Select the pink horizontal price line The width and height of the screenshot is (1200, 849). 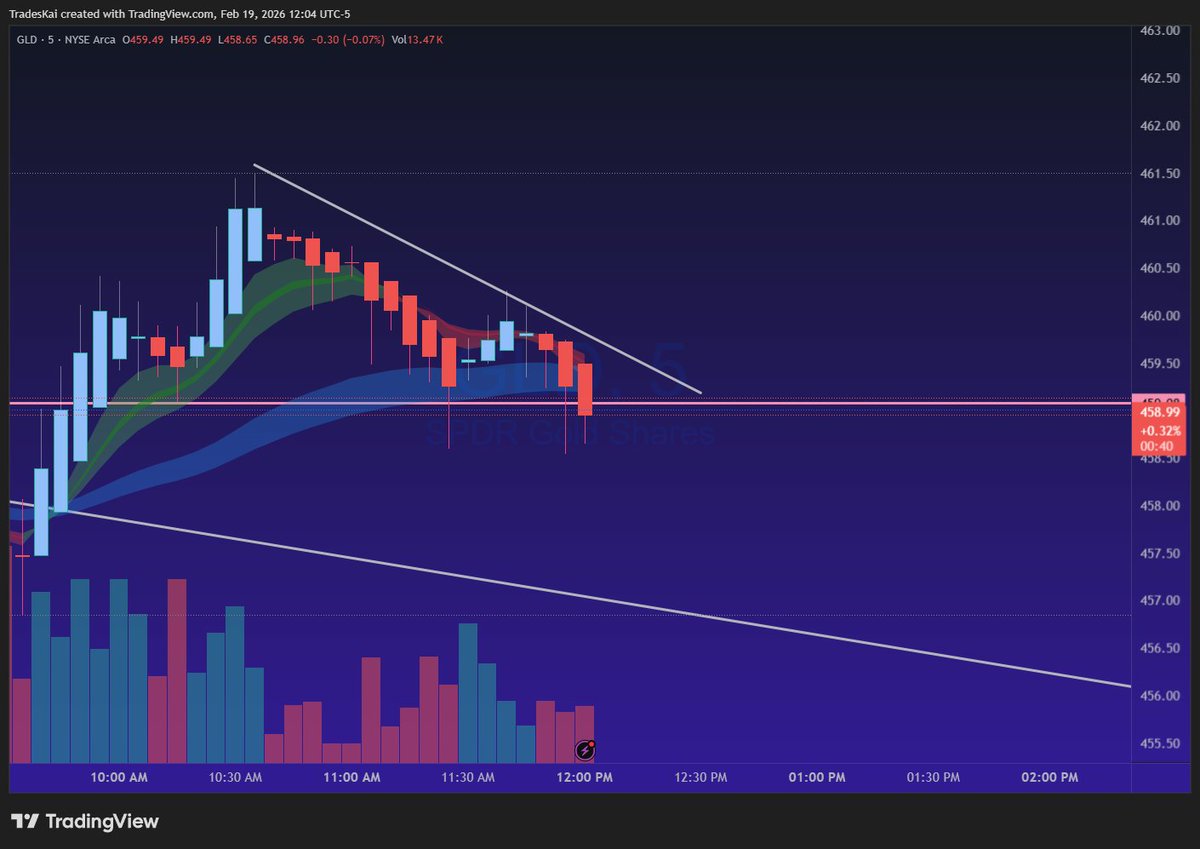coord(570,403)
